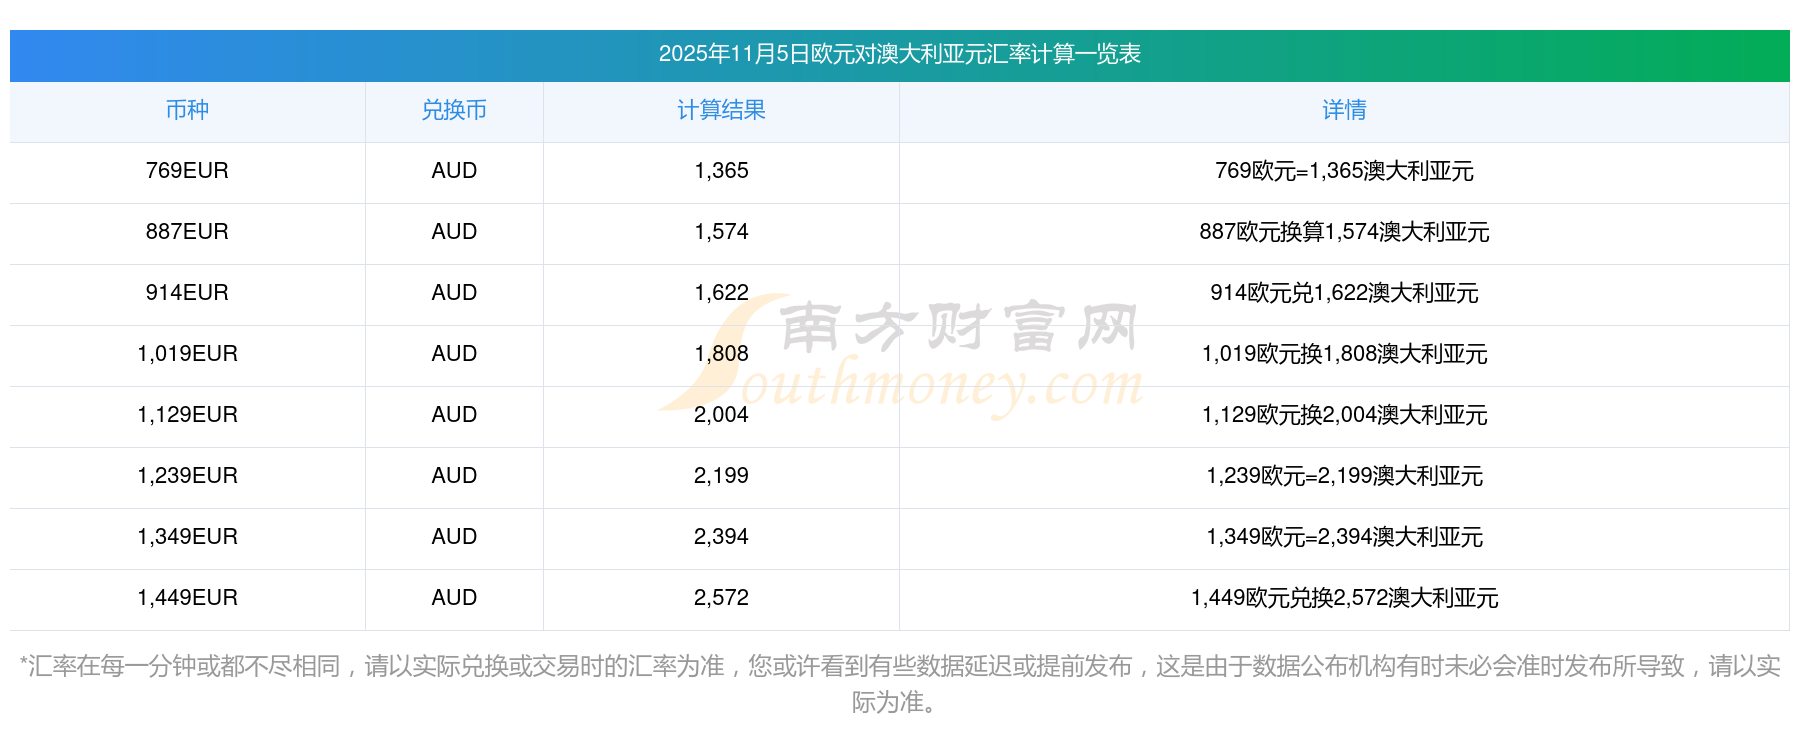Click the 兑换币 column header
The image size is (1800, 733).
tap(454, 111)
